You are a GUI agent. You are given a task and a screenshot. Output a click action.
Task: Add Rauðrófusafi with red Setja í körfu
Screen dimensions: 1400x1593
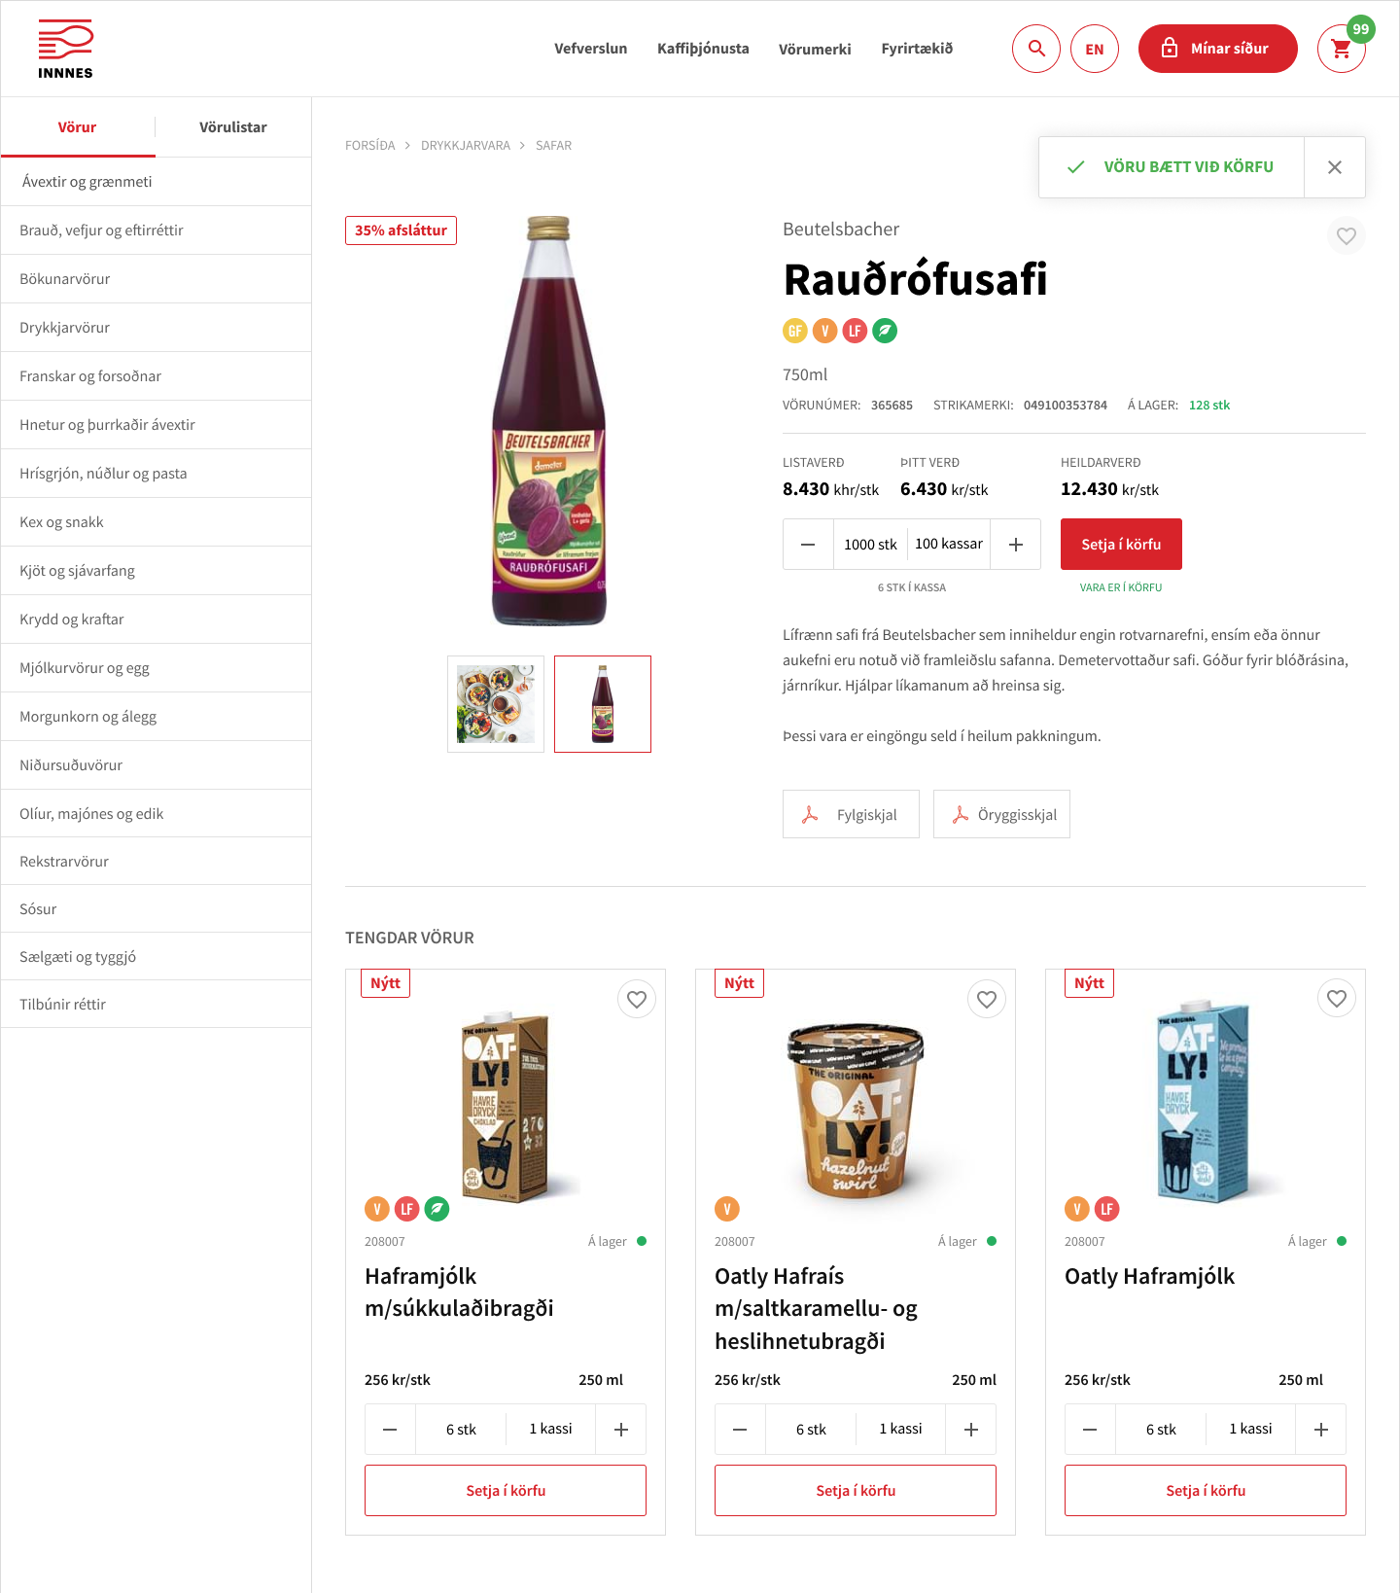(1121, 544)
